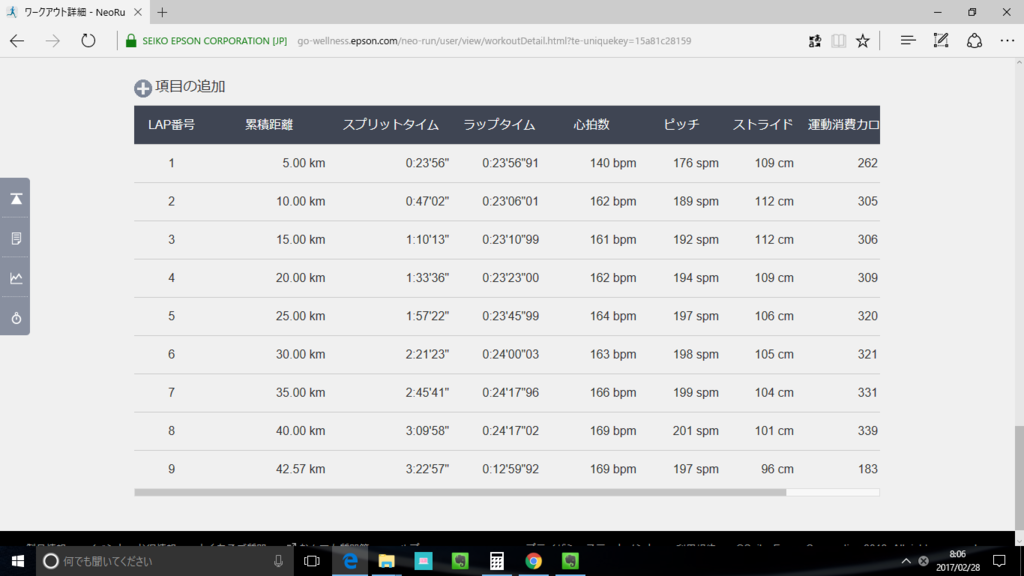This screenshot has width=1024, height=576.
Task: Open Edge more actions menu
Action: click(x=1007, y=40)
